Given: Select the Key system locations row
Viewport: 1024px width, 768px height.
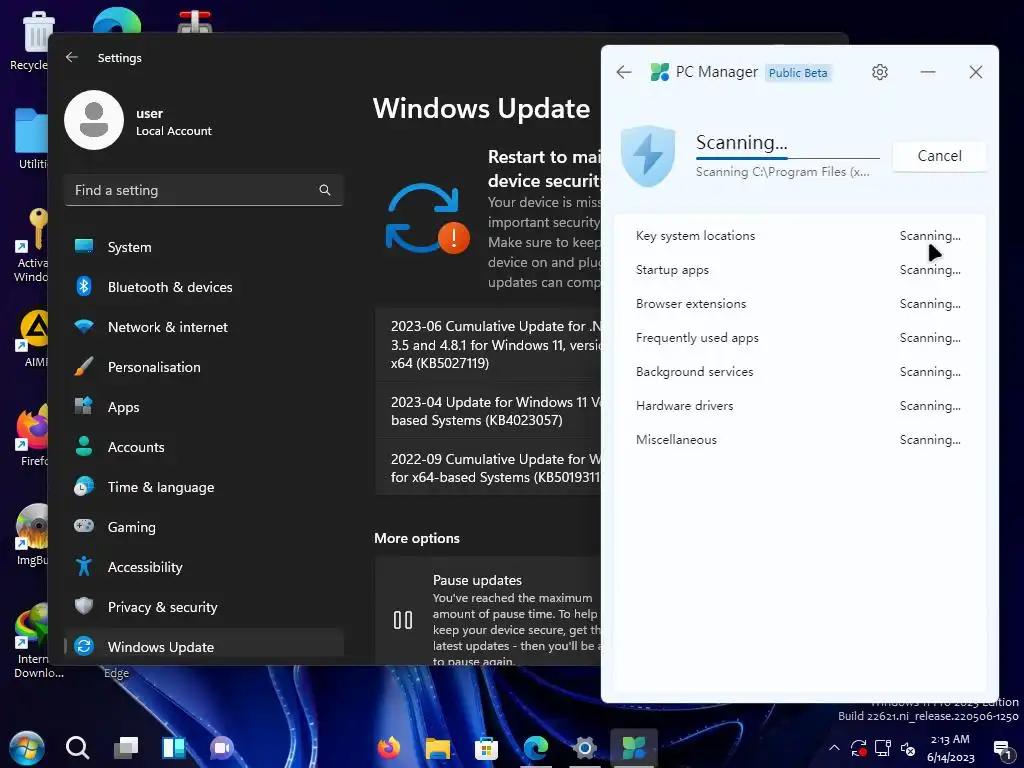Looking at the screenshot, I should (x=798, y=236).
